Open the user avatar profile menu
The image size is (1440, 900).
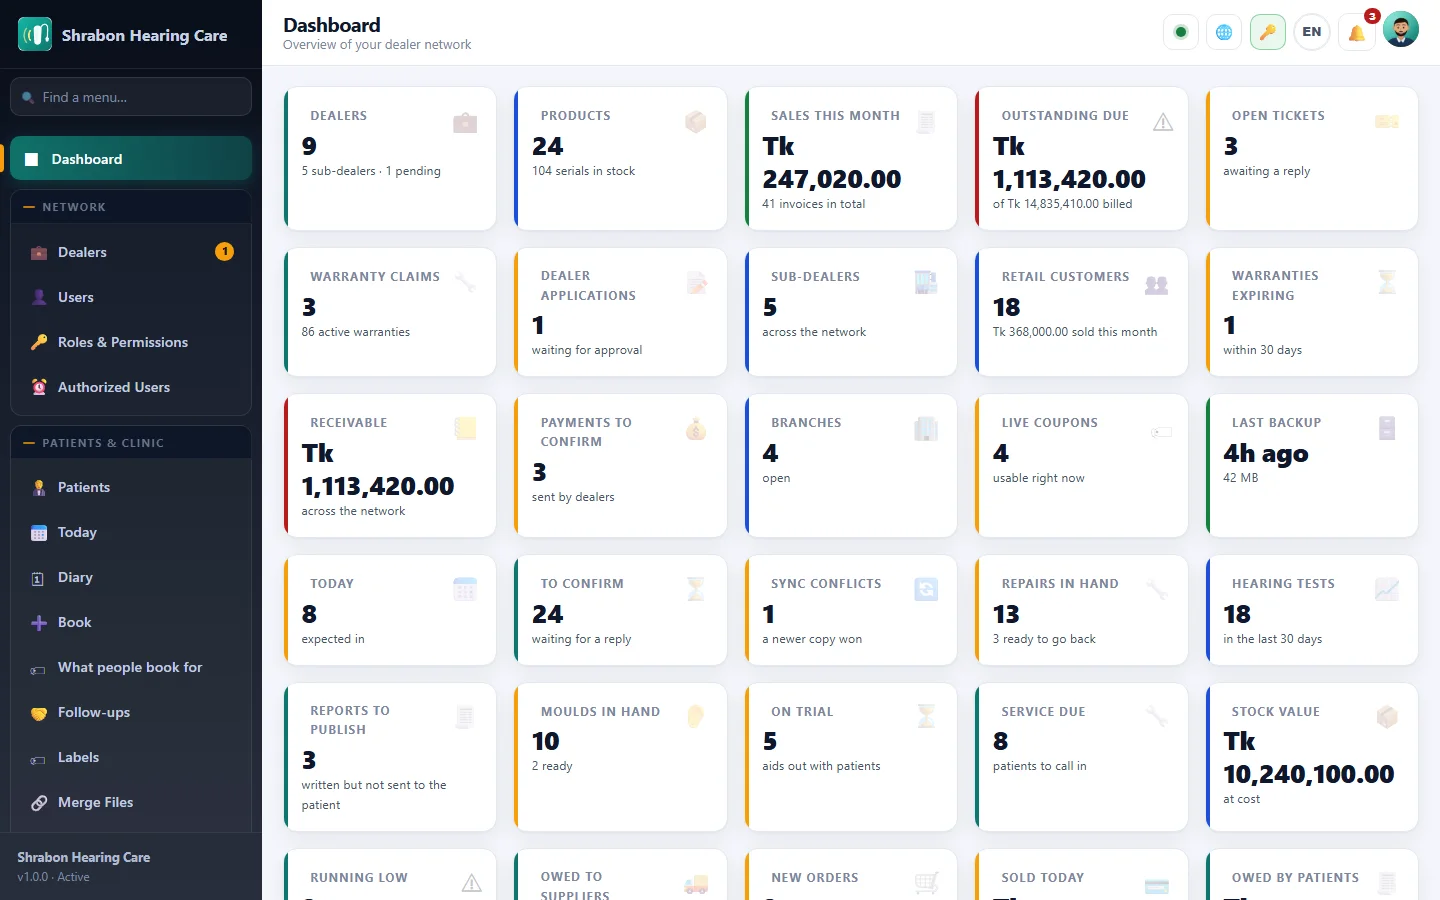pos(1401,30)
